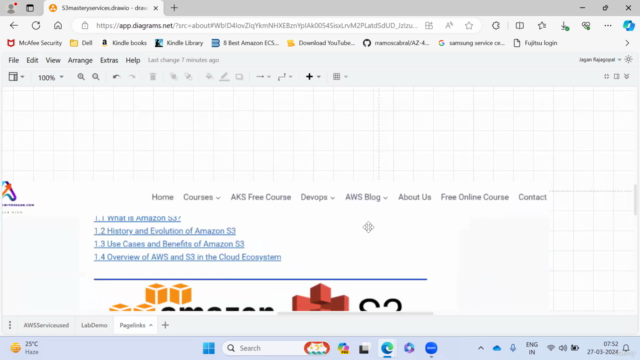Switch to the LabDemo page tab
Viewport: 640px width, 360px height.
[x=94, y=325]
